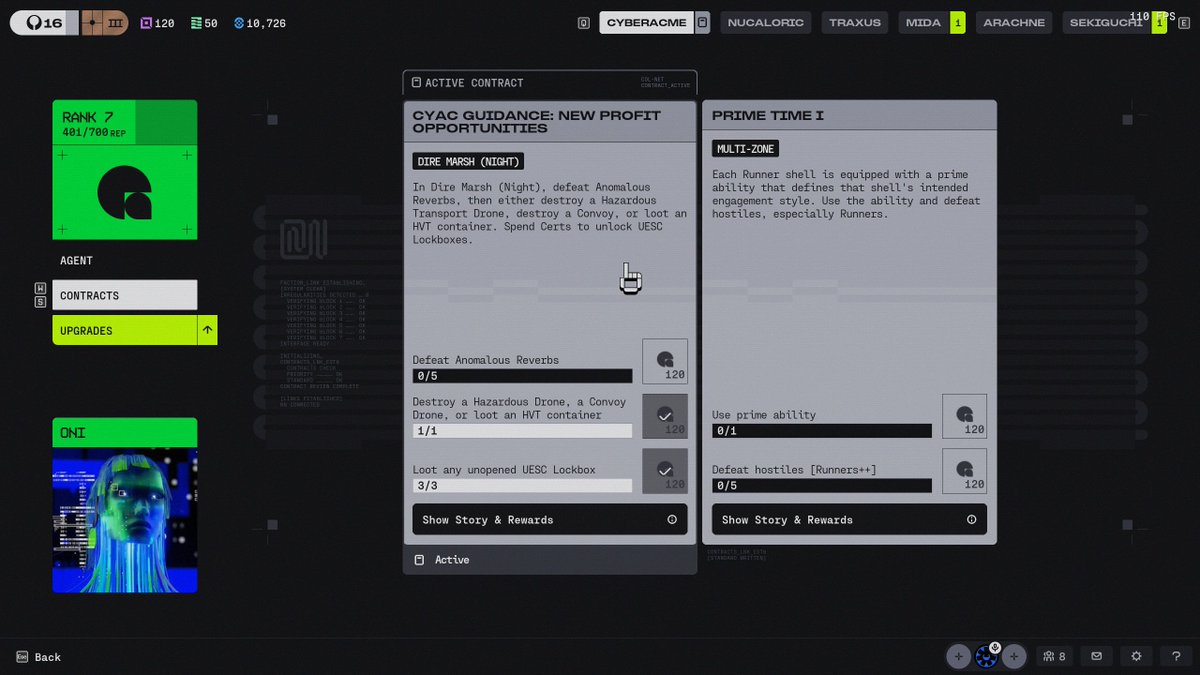This screenshot has width=1200, height=675.
Task: Switch to the Sekiguchi faction tab
Action: click(x=1106, y=22)
